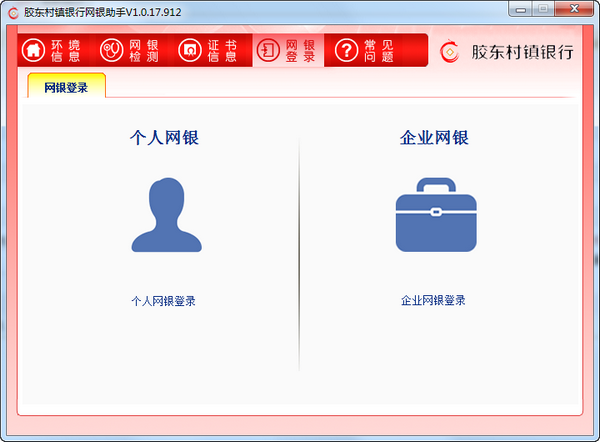Click the question mark icon for 常见问题

click(346, 50)
